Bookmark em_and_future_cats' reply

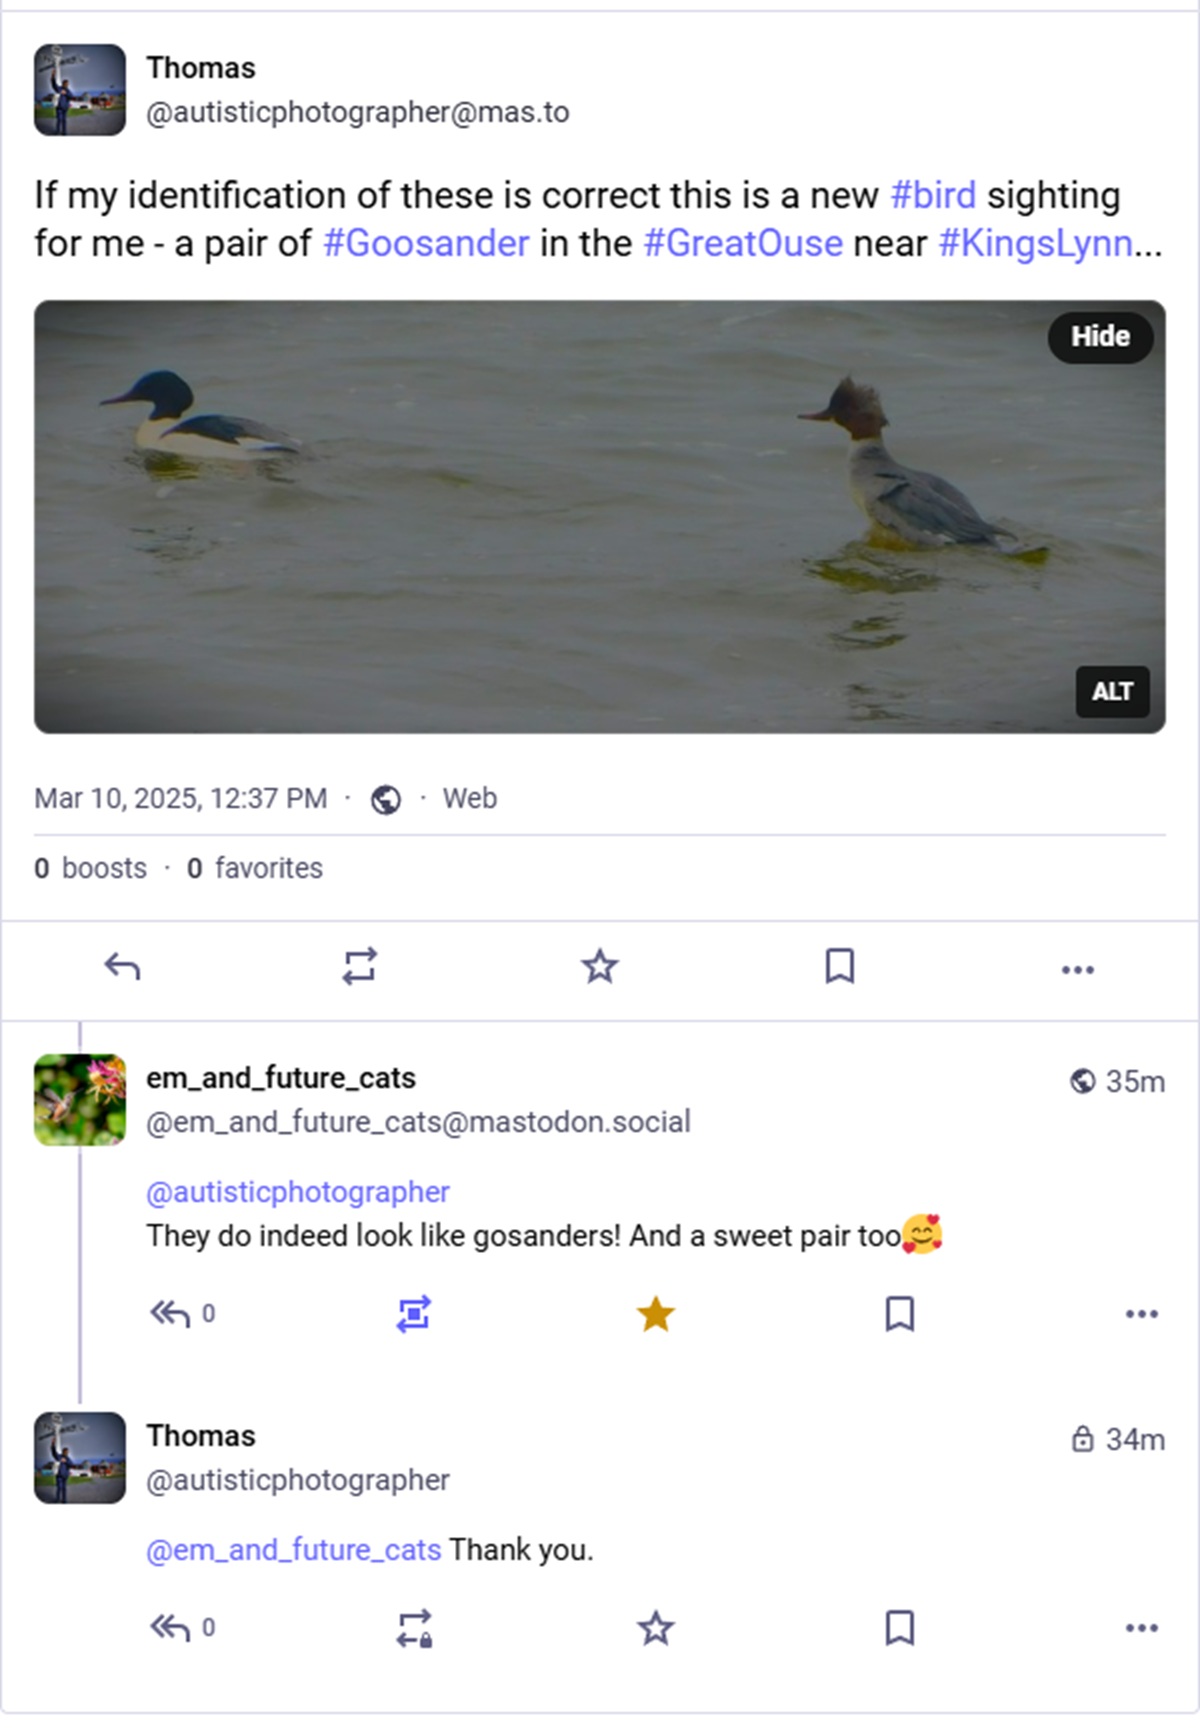[900, 1314]
